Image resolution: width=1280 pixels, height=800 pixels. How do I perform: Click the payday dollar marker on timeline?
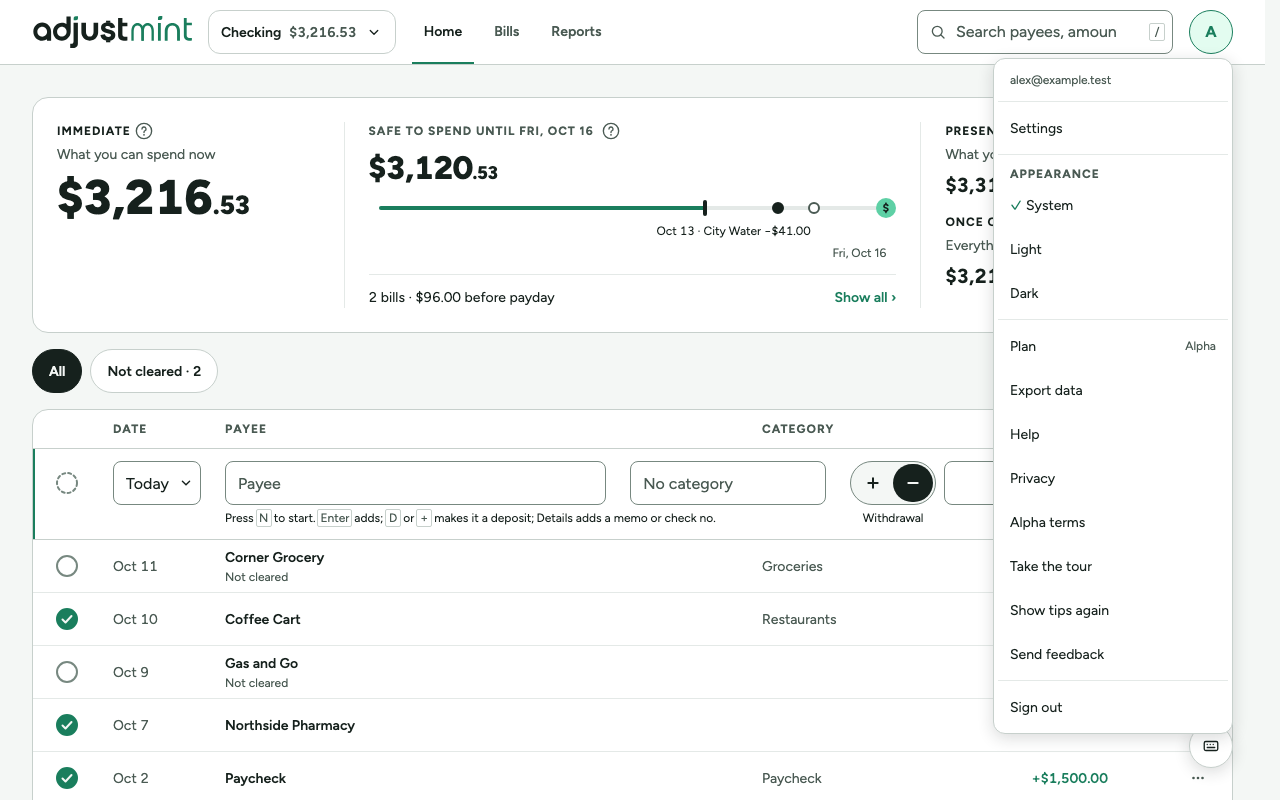(885, 208)
